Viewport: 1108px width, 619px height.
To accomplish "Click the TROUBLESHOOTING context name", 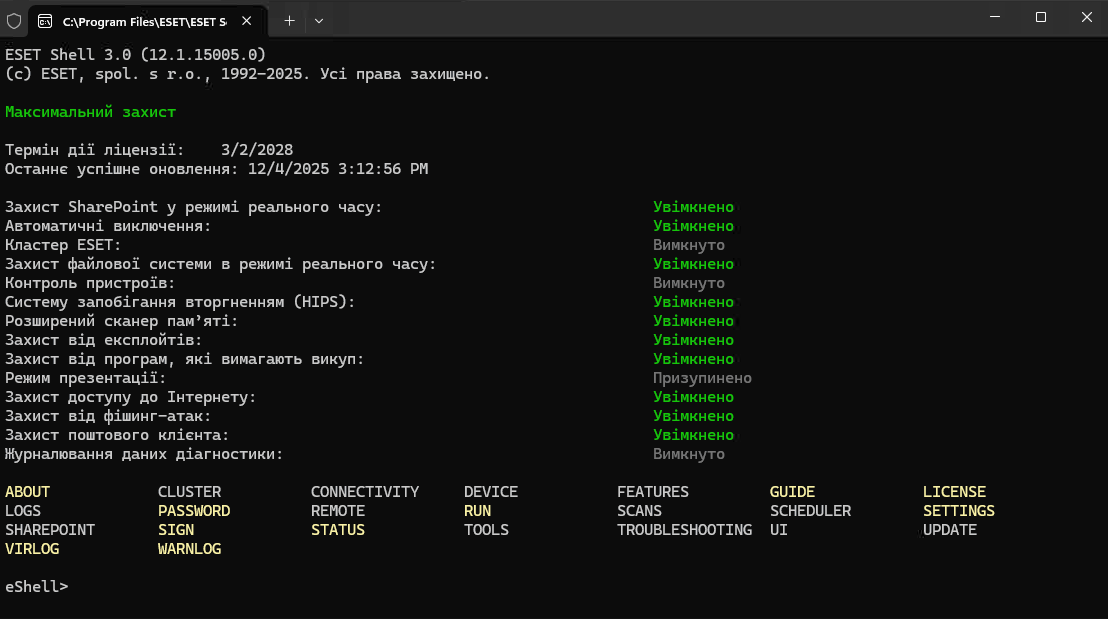I will click(x=684, y=530).
